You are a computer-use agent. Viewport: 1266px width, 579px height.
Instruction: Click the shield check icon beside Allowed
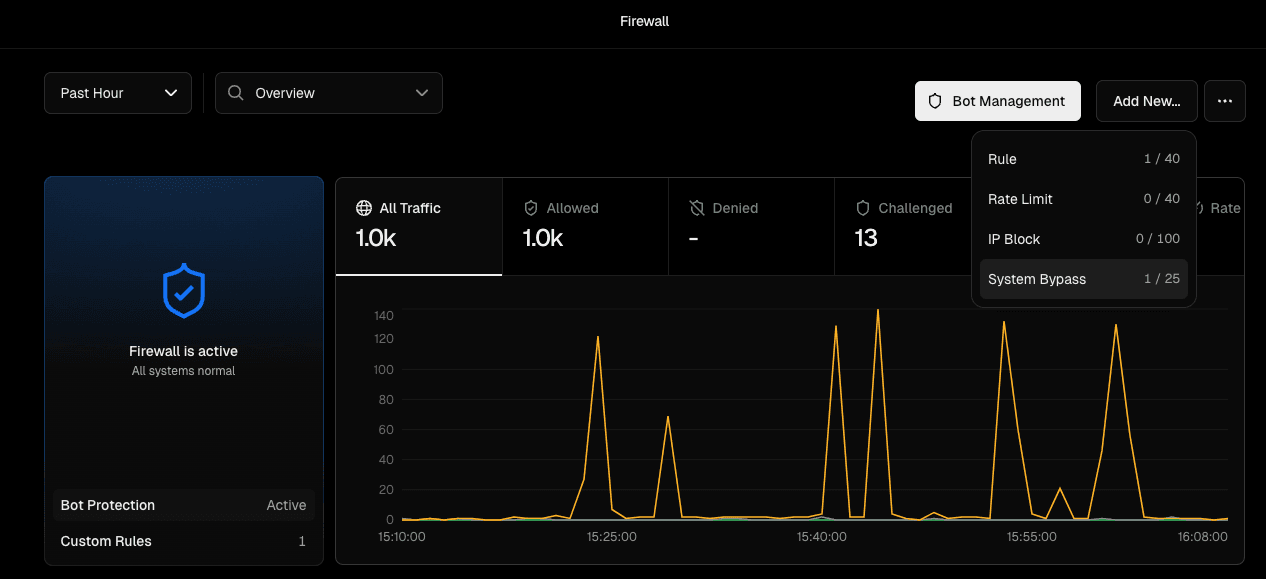click(531, 208)
